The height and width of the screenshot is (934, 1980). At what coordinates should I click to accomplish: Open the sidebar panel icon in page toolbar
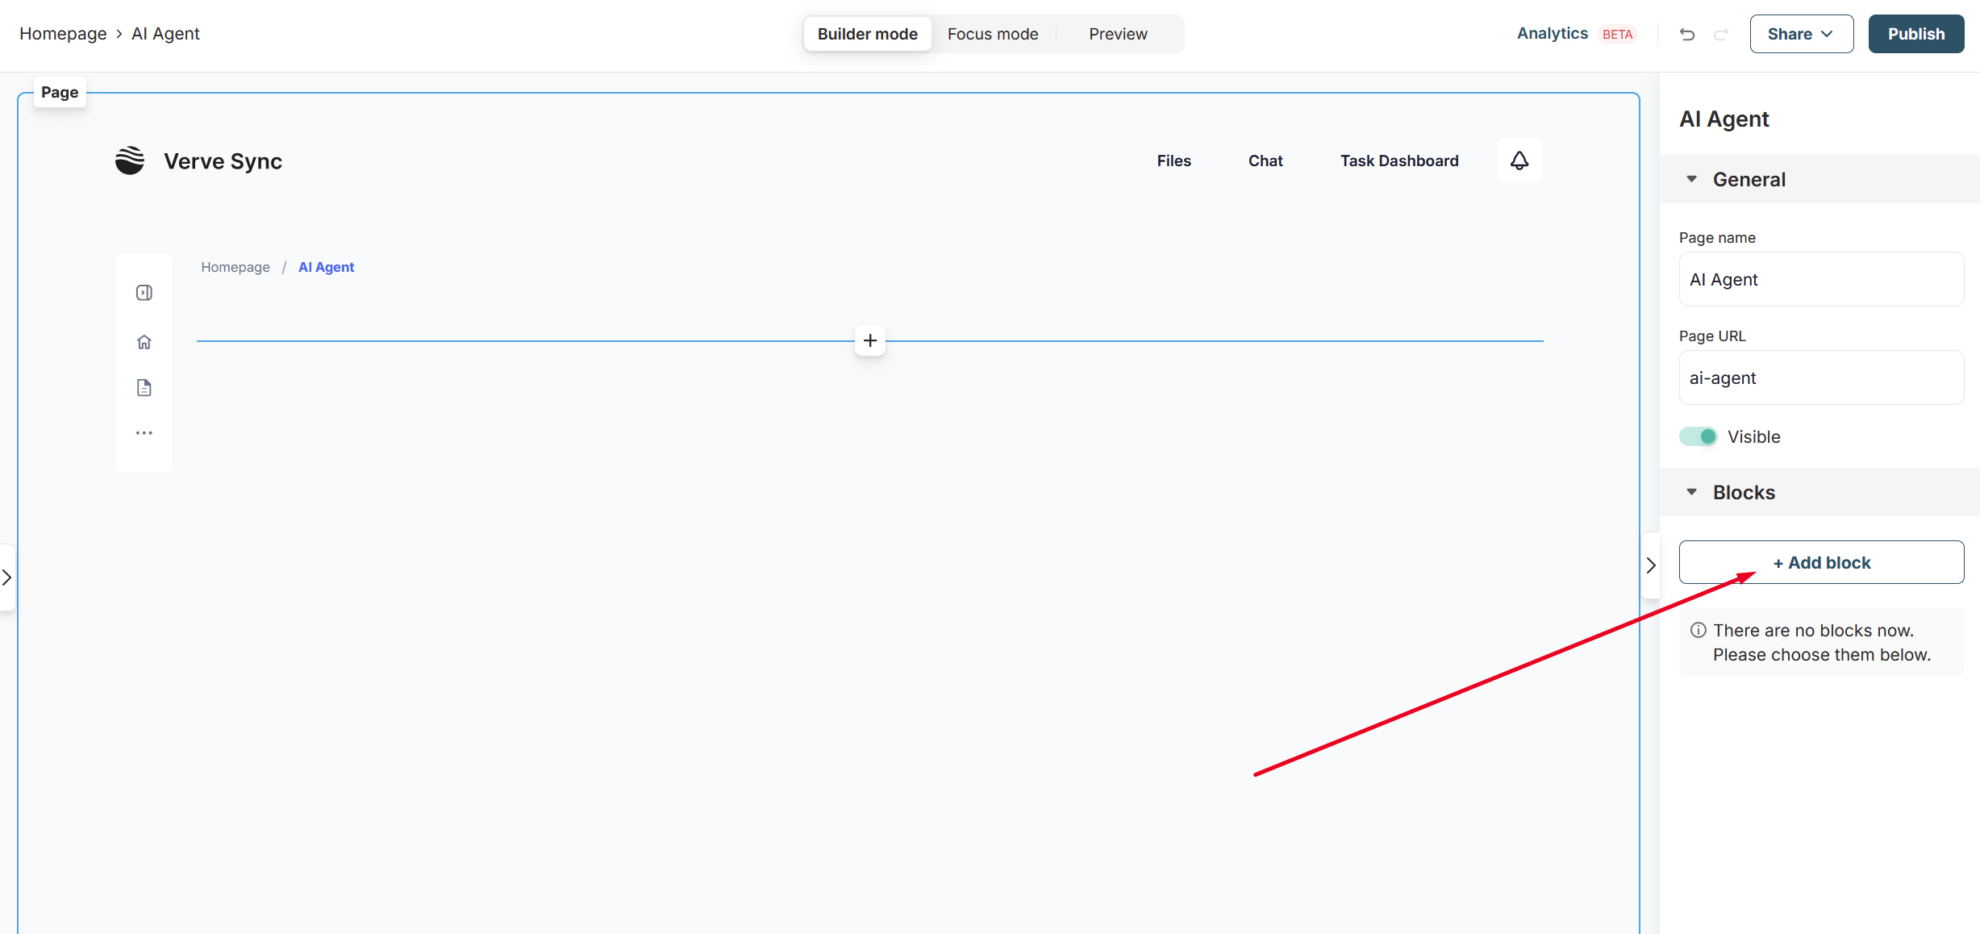(x=144, y=292)
